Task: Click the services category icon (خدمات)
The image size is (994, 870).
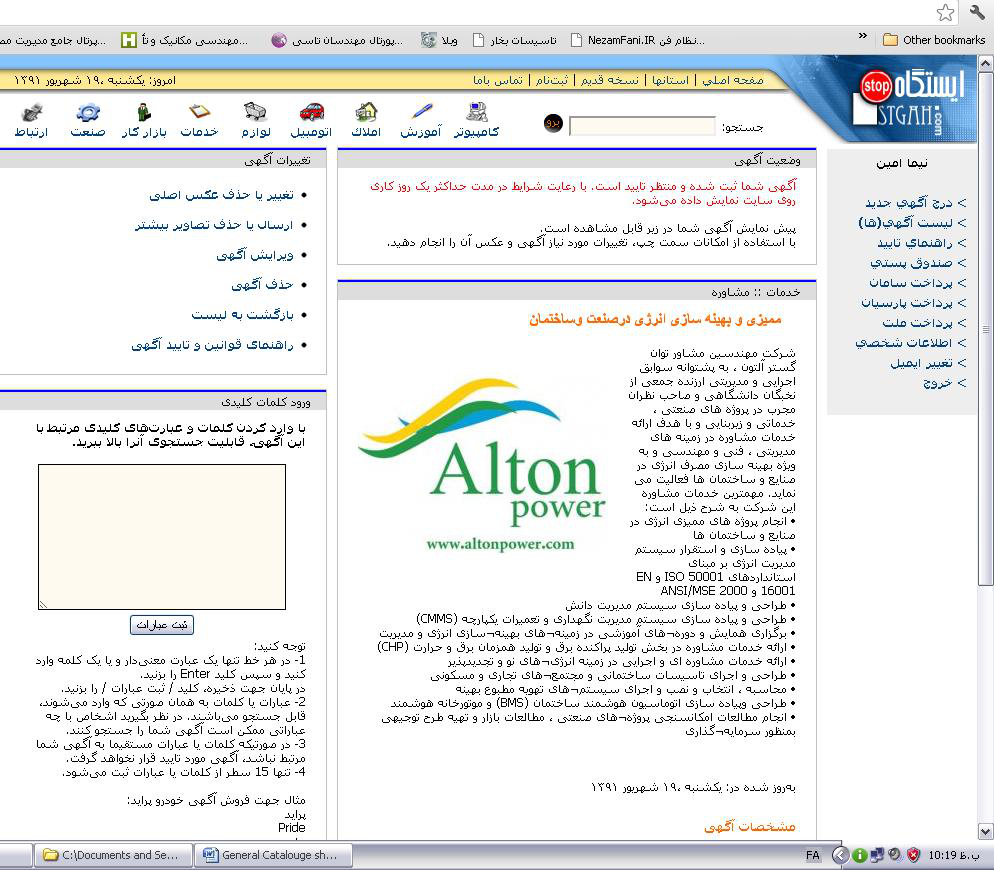Action: click(x=199, y=111)
